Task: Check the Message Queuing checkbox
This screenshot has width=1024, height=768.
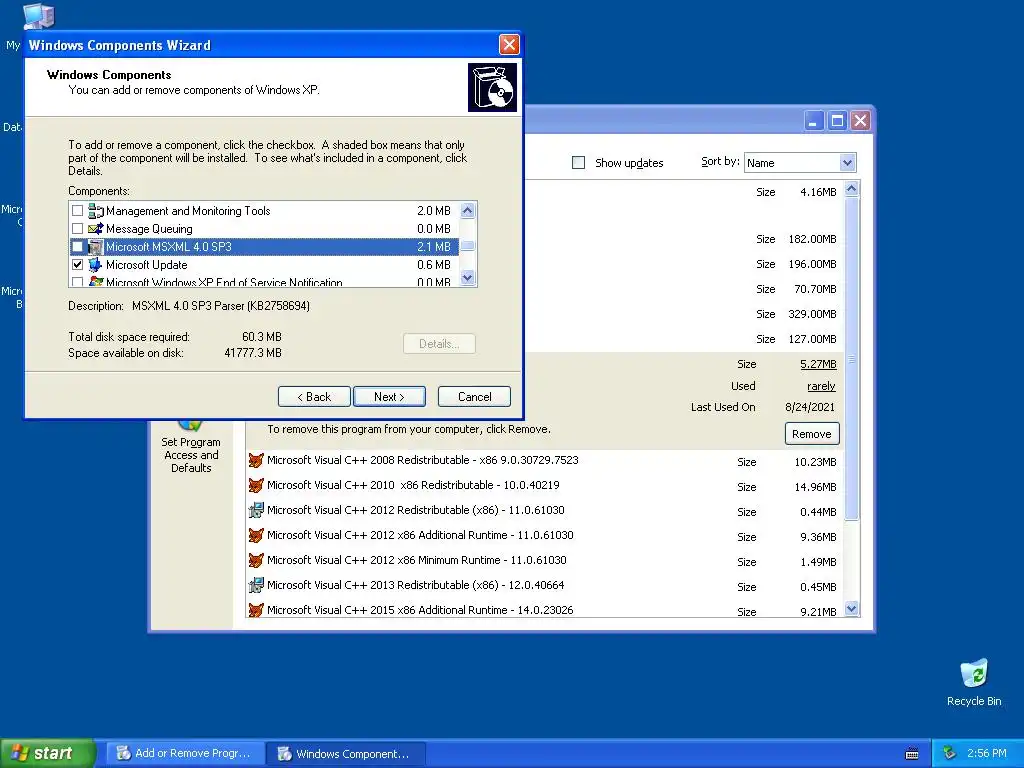Action: coord(78,229)
